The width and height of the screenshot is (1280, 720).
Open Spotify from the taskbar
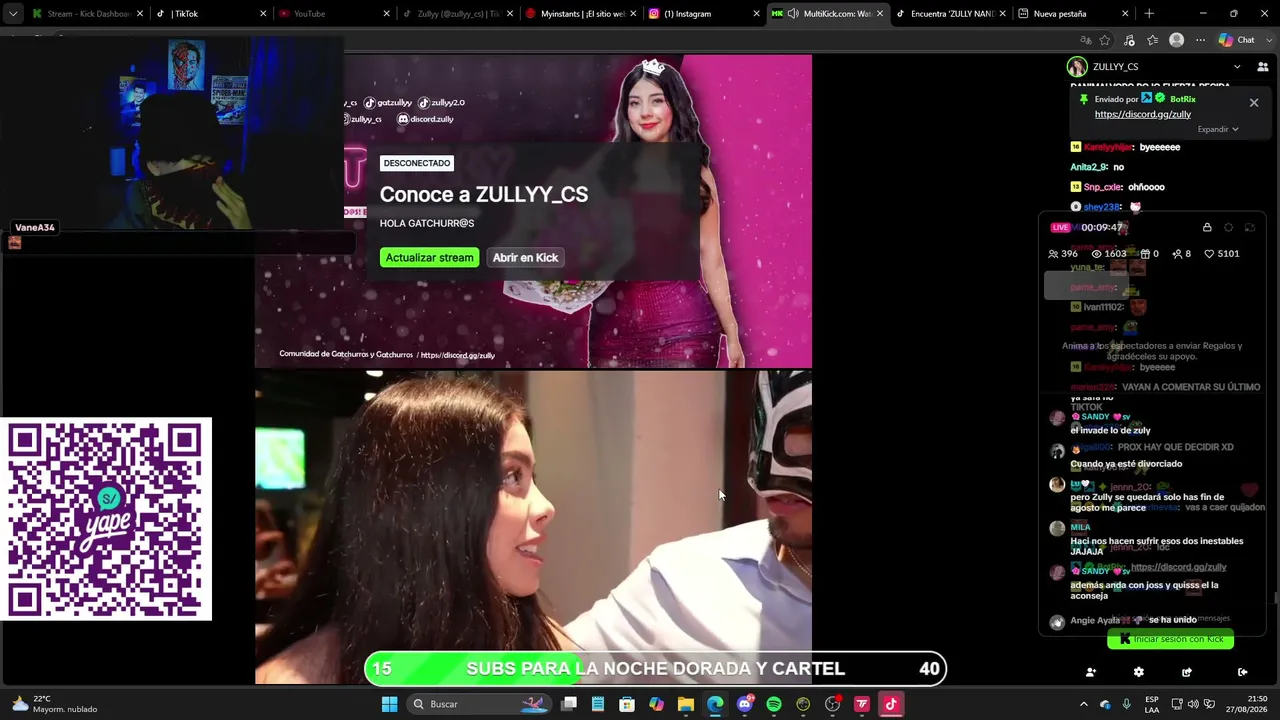(x=774, y=704)
